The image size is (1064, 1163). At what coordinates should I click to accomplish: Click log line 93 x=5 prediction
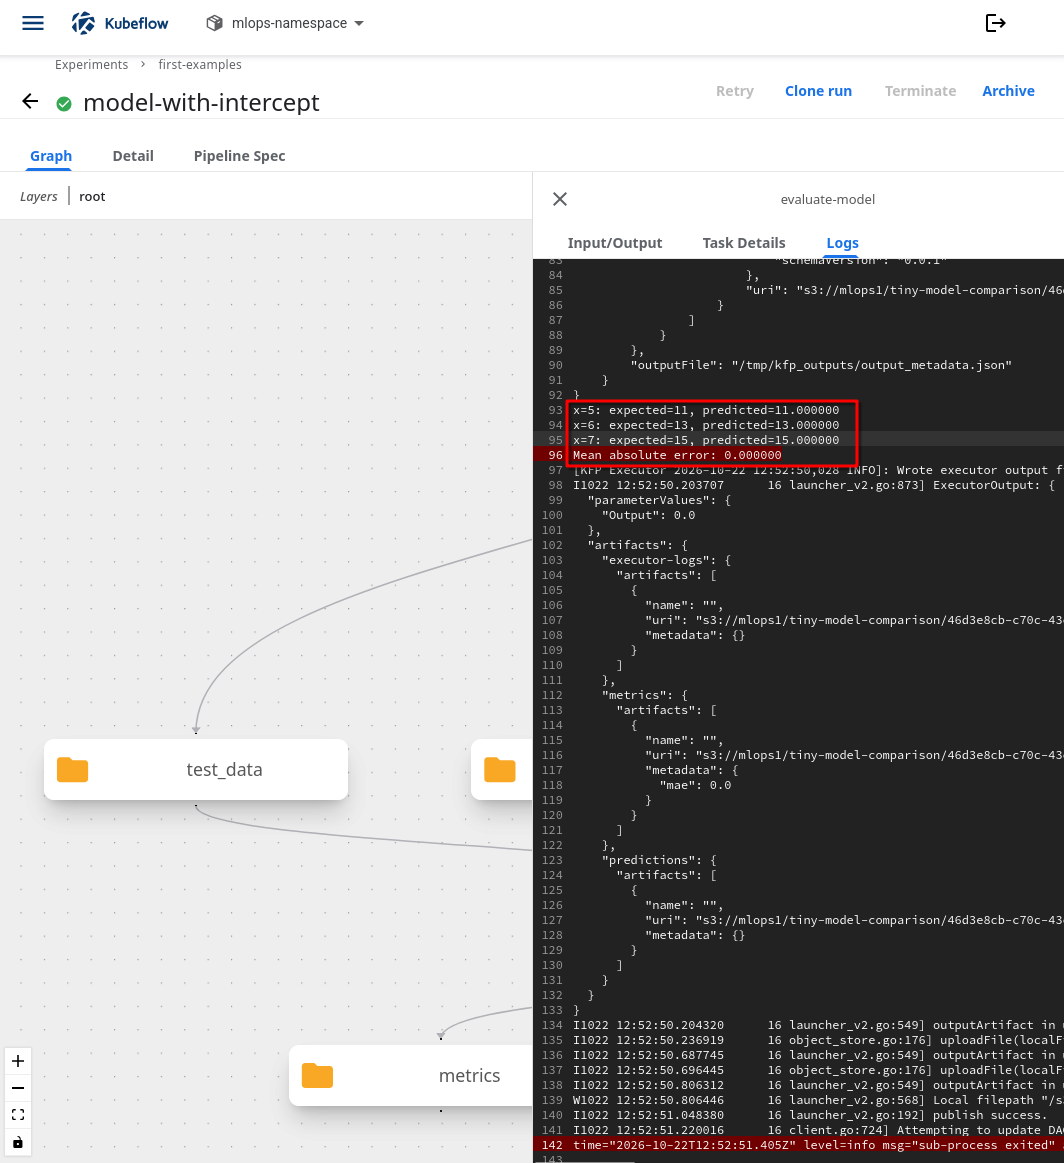coord(706,410)
